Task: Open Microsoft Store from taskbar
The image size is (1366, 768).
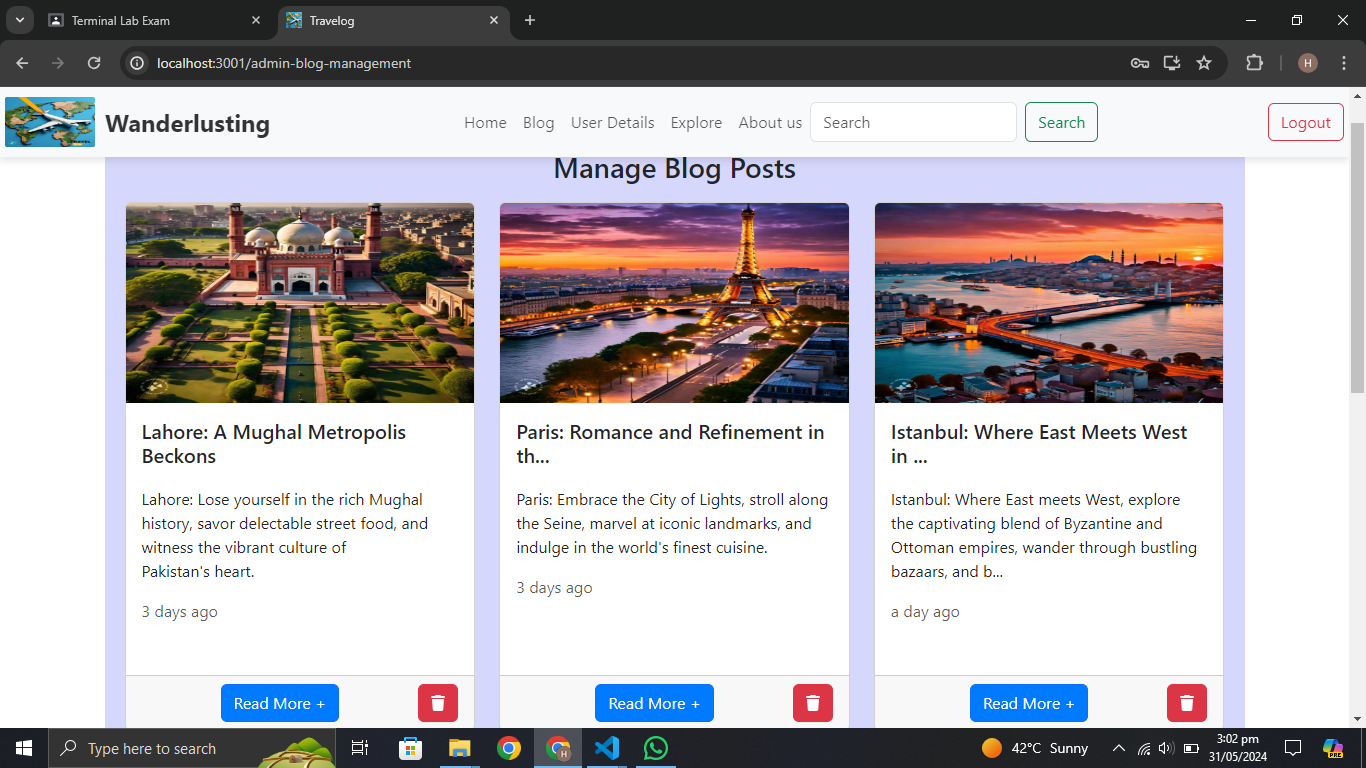Action: pos(410,748)
